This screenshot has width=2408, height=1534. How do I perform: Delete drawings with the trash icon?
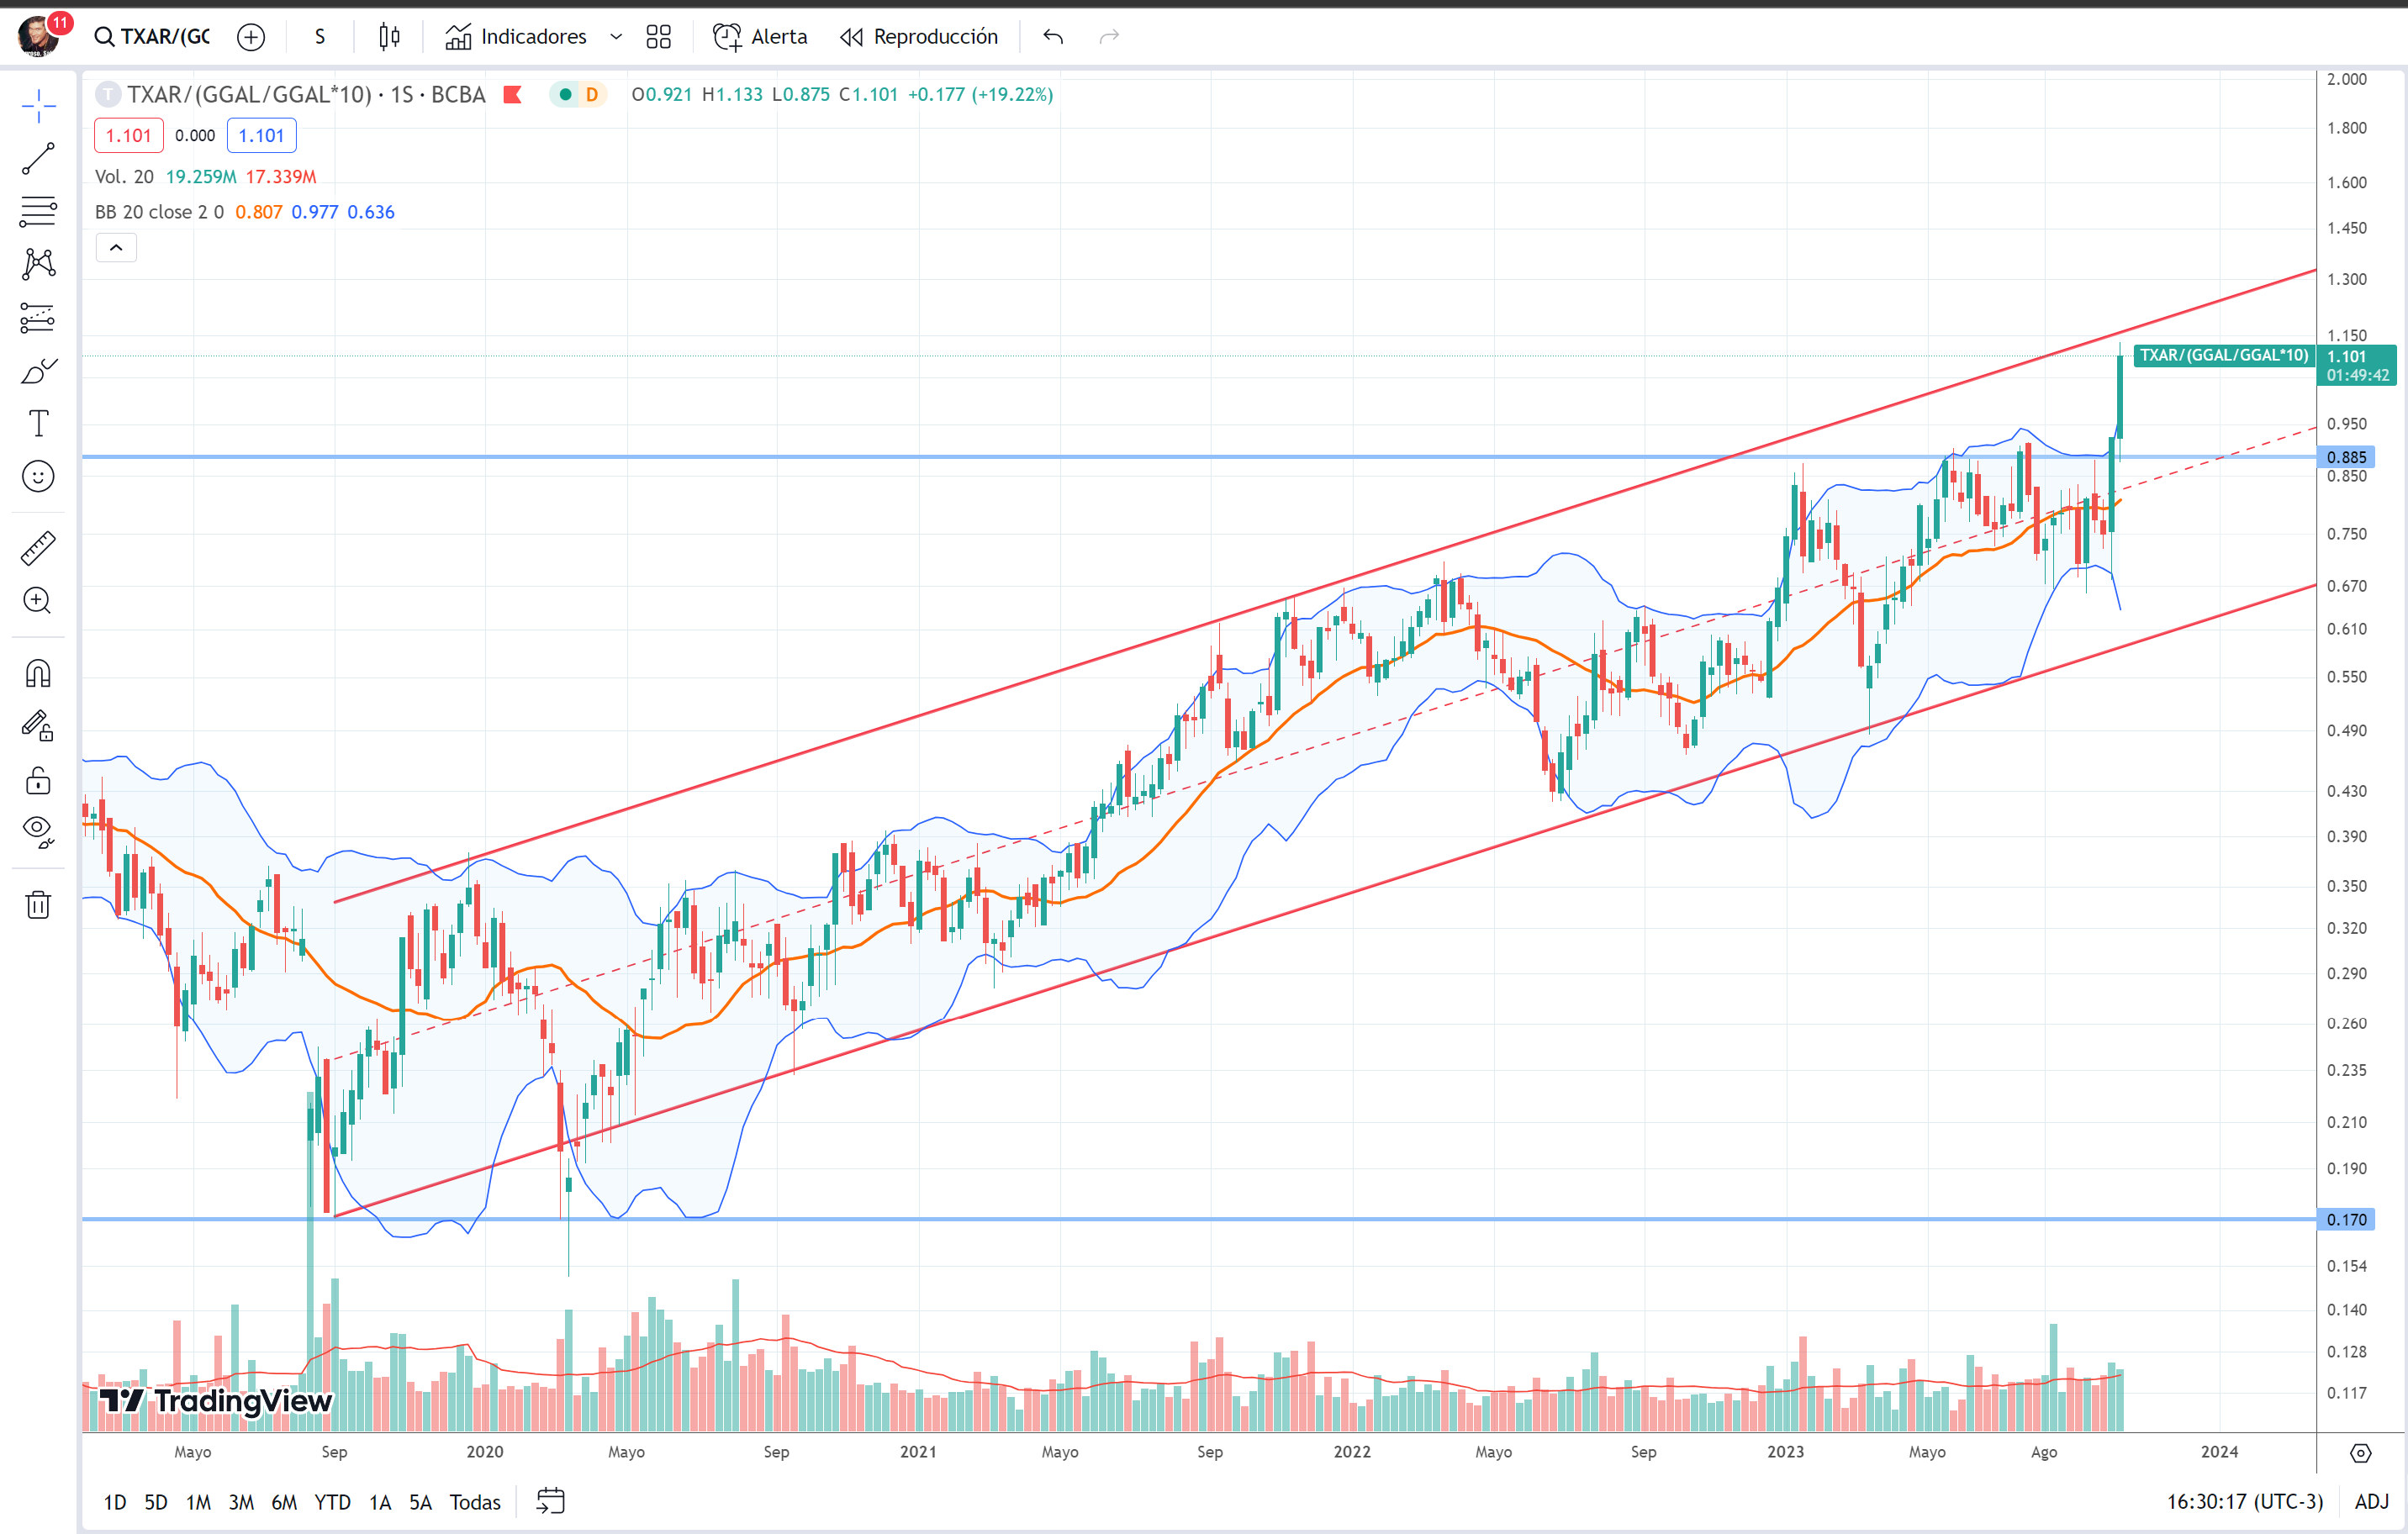coord(38,905)
